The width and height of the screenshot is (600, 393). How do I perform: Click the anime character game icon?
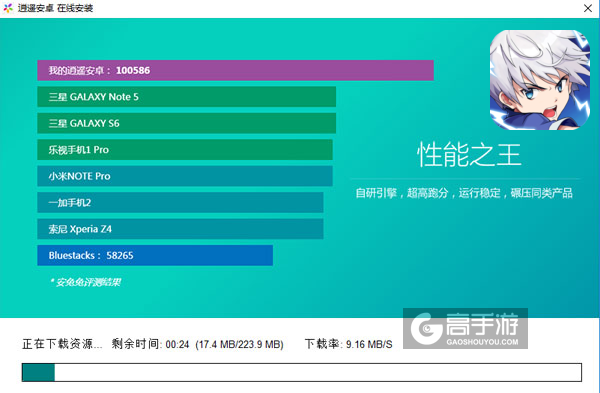pos(540,80)
